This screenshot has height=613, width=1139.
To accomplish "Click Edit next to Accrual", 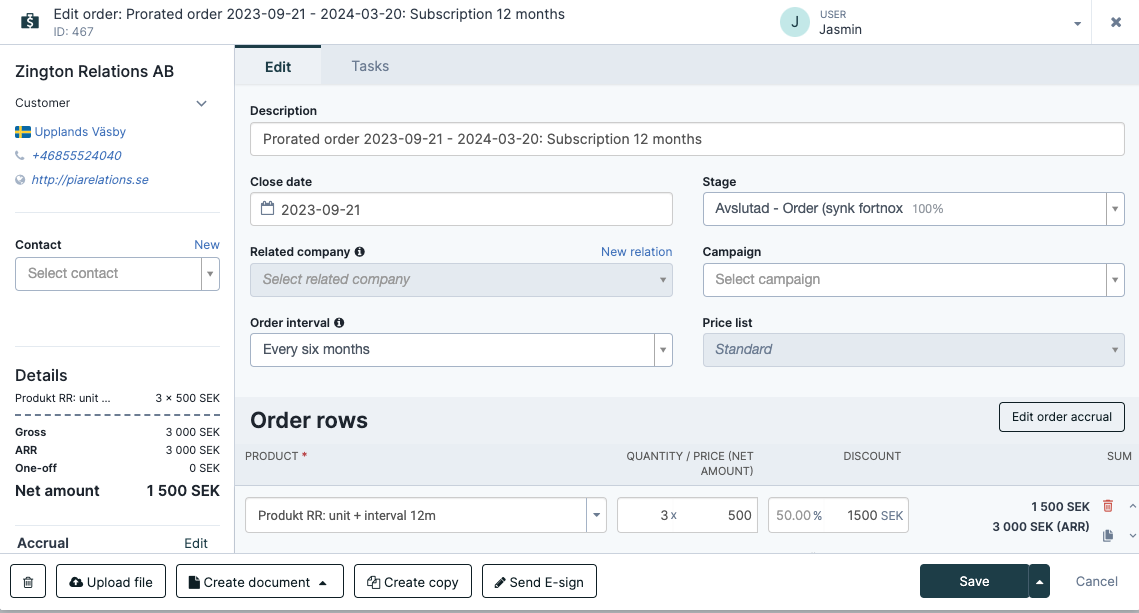I will click(x=195, y=543).
